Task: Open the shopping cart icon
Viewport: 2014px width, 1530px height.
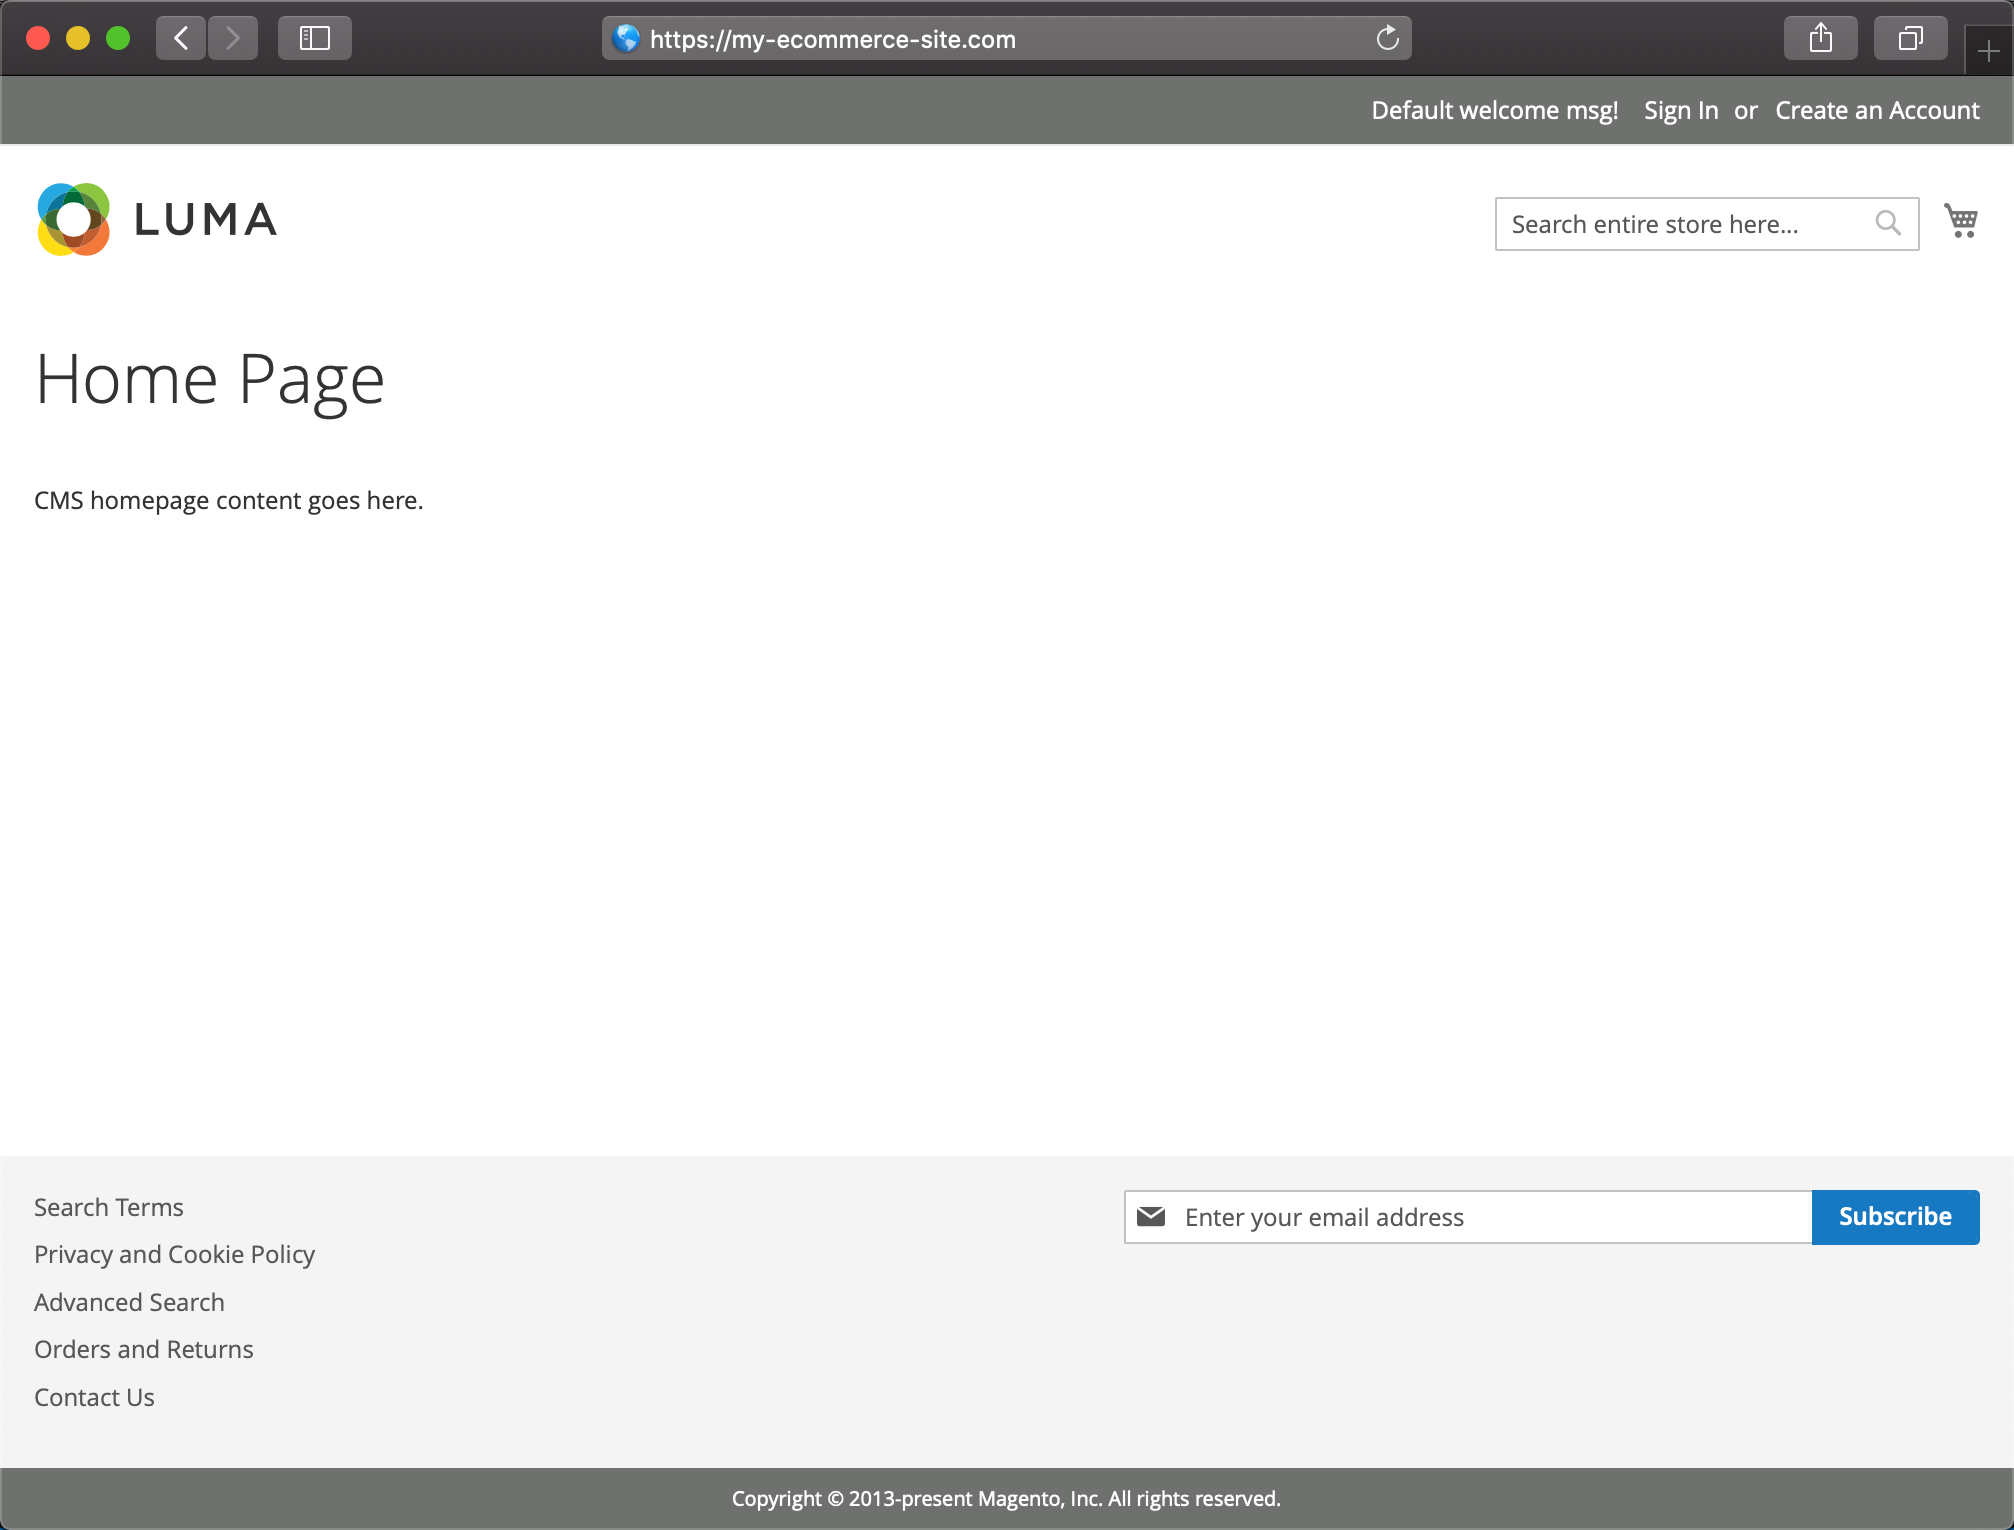Action: coord(1961,221)
